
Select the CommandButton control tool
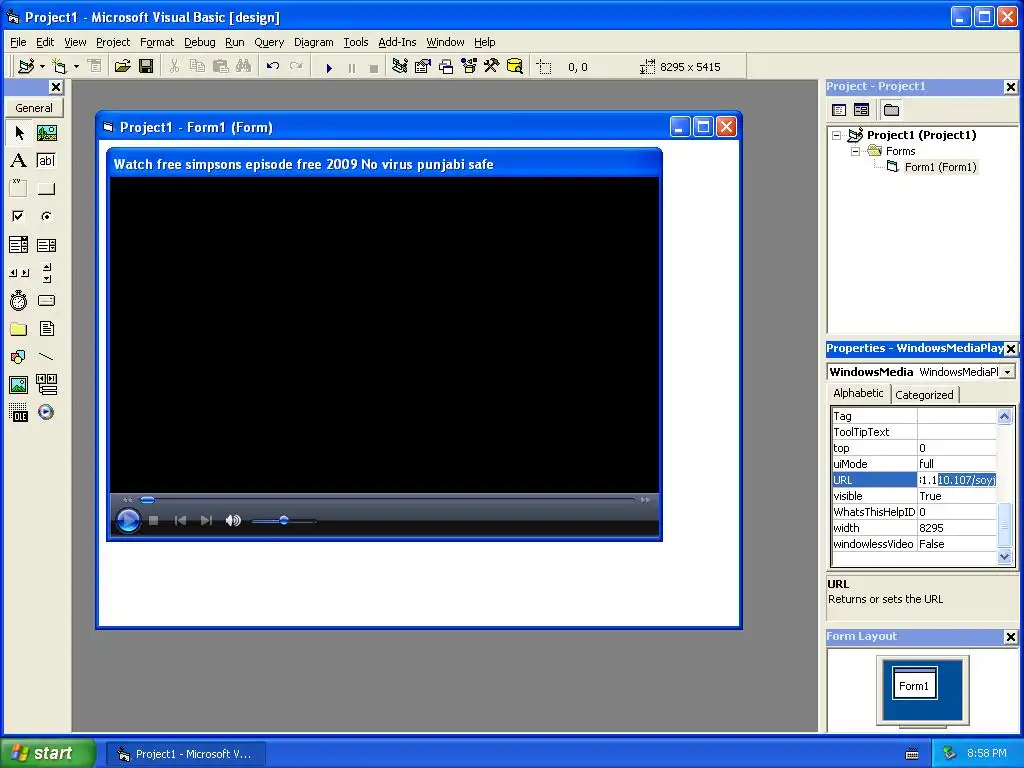coord(46,189)
